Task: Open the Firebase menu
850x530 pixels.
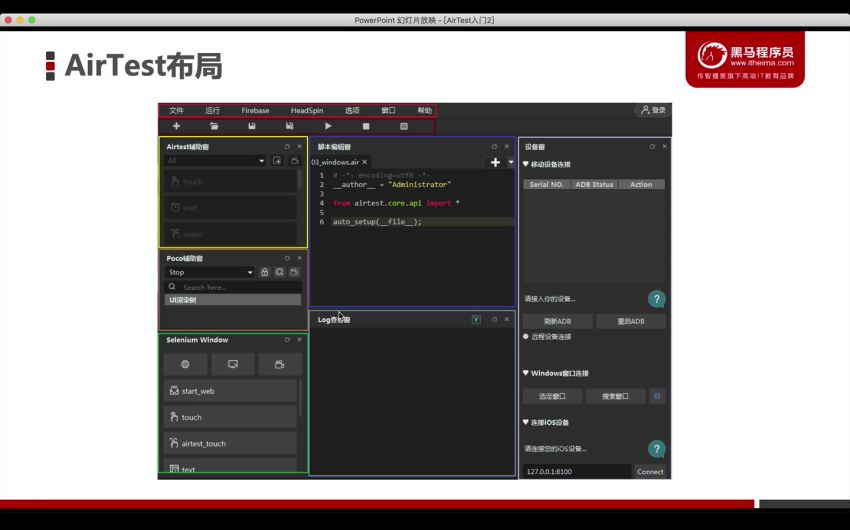Action: 255,111
